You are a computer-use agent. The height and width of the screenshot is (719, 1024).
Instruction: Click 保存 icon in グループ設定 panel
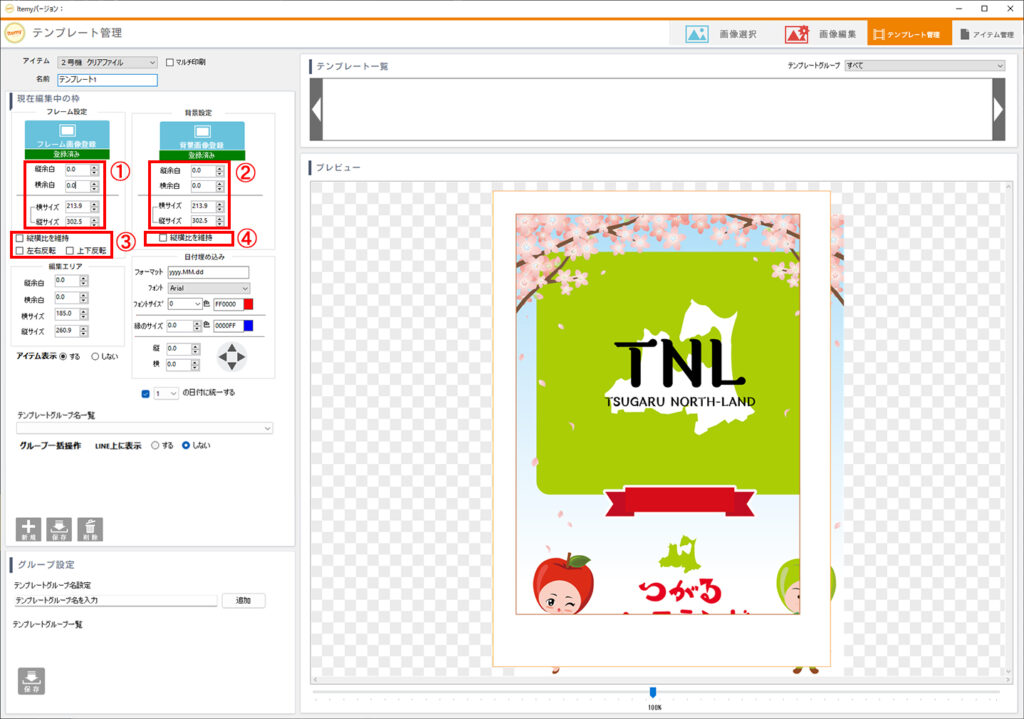[x=31, y=681]
